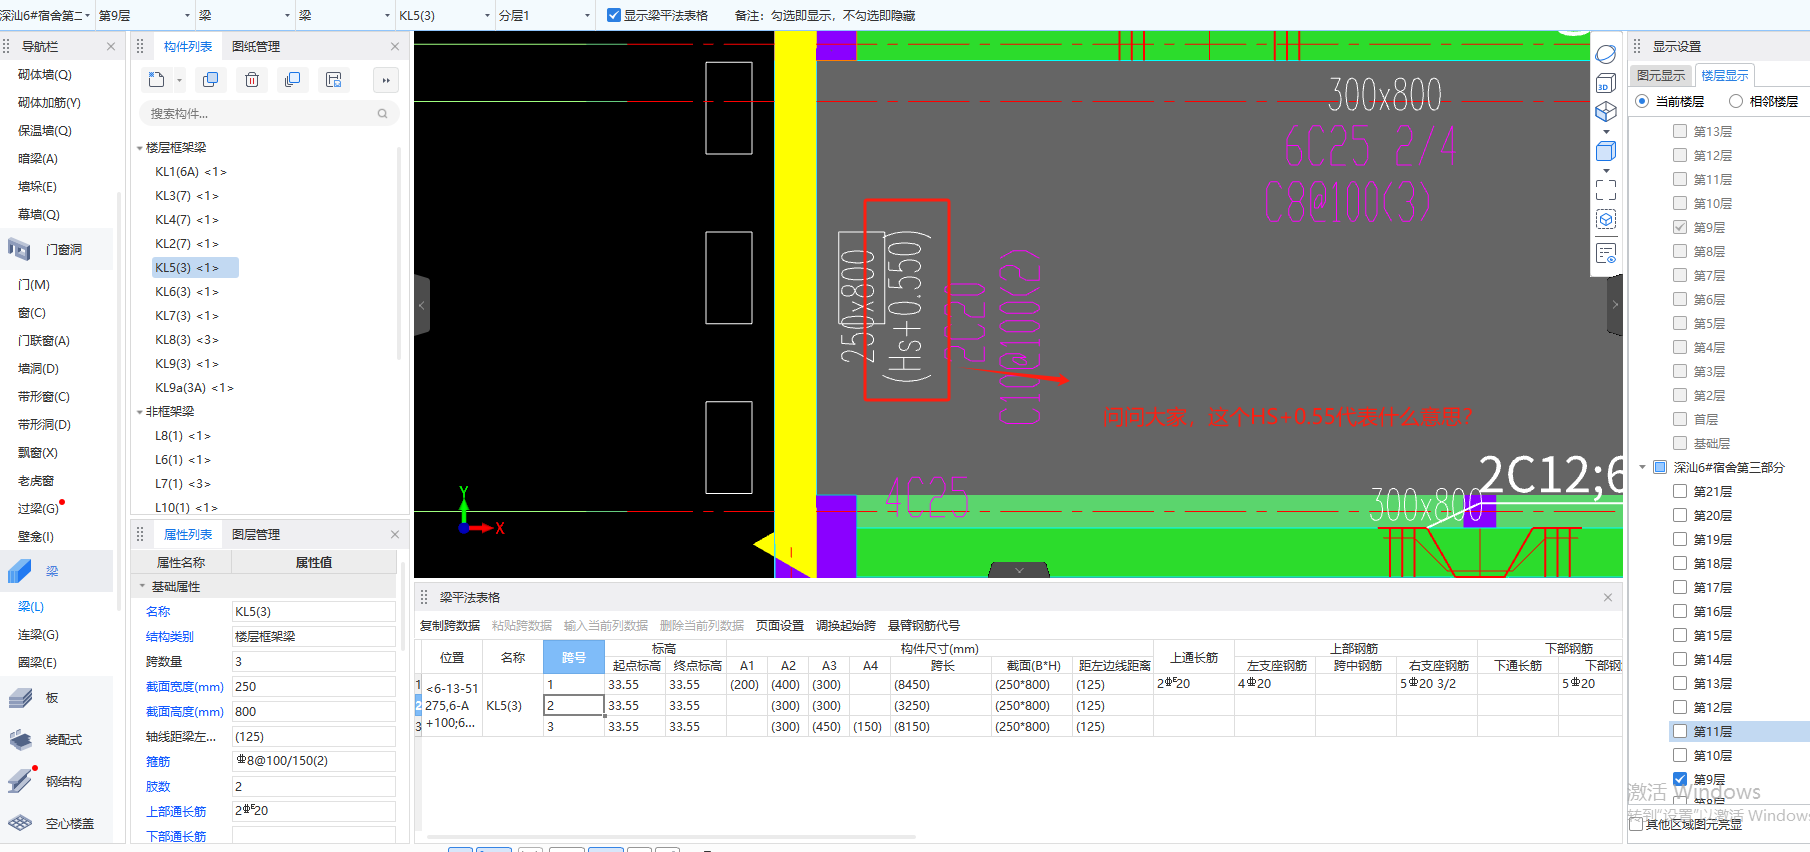Select KL6(3) in the component list
Screen dimensions: 1810x852
pos(187,291)
